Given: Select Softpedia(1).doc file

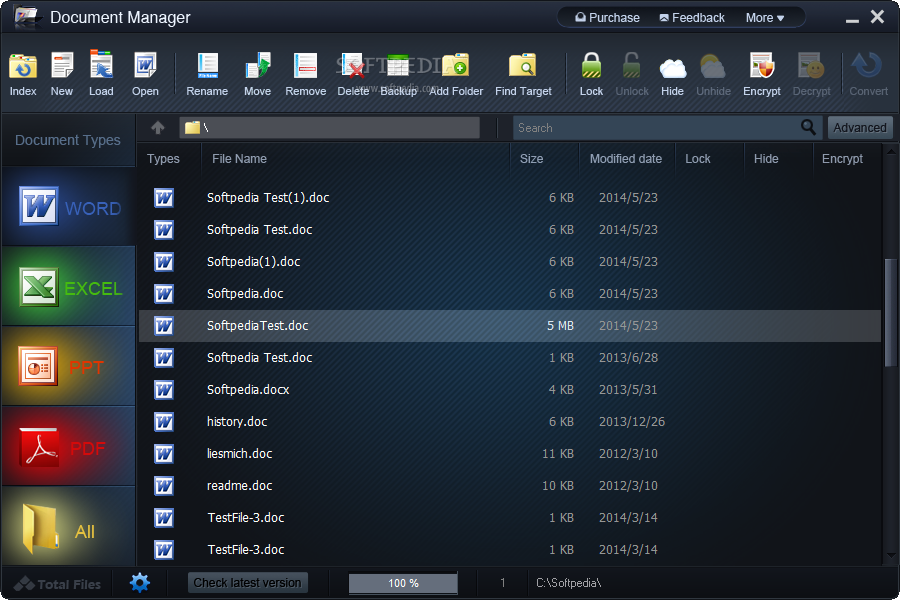Looking at the screenshot, I should (253, 262).
